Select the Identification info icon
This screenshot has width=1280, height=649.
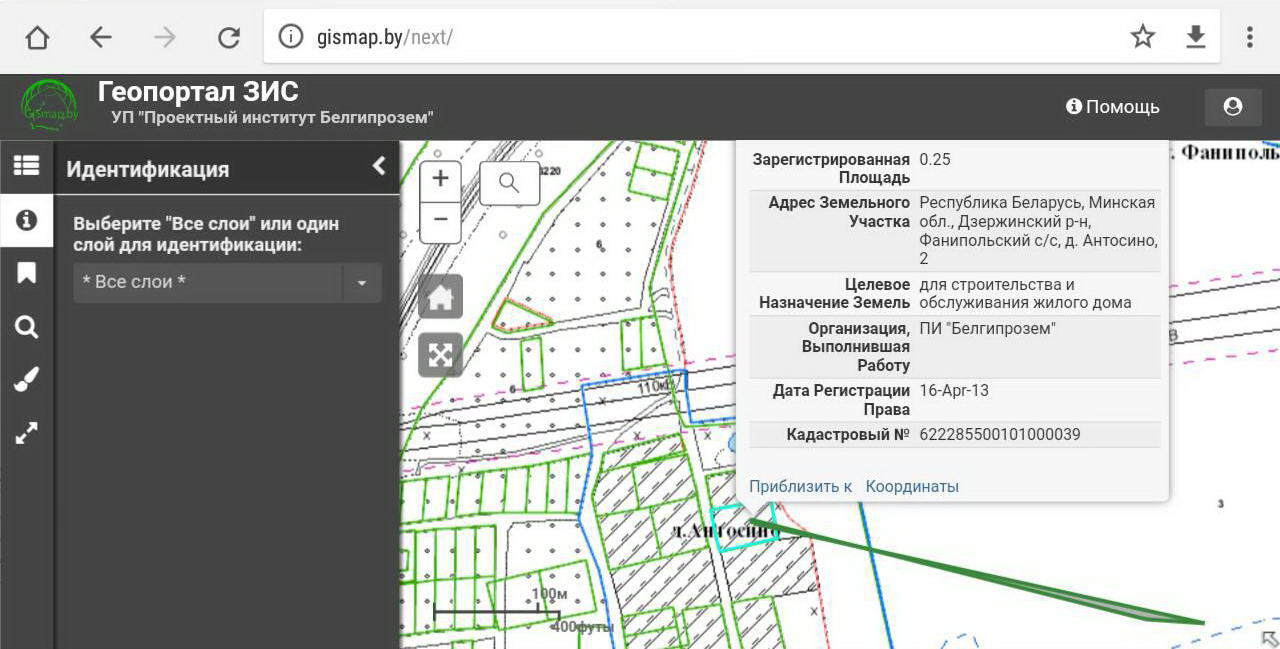point(26,220)
